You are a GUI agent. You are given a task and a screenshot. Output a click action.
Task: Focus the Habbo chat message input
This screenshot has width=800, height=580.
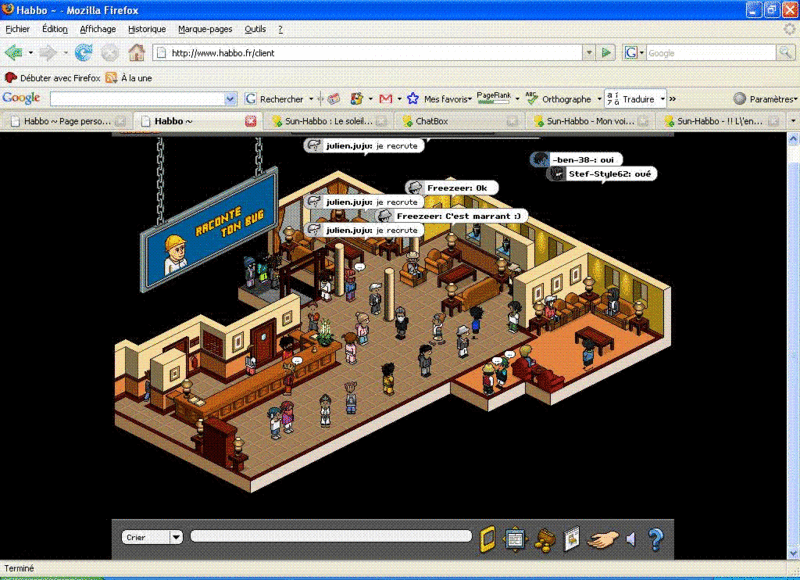pyautogui.click(x=331, y=536)
